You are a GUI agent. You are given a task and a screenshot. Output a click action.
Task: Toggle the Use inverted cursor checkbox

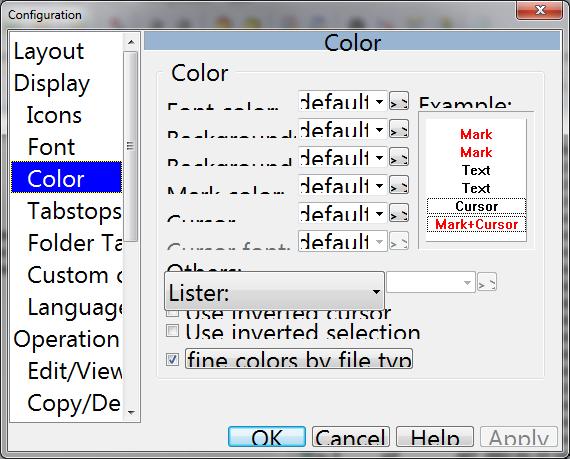point(172,313)
